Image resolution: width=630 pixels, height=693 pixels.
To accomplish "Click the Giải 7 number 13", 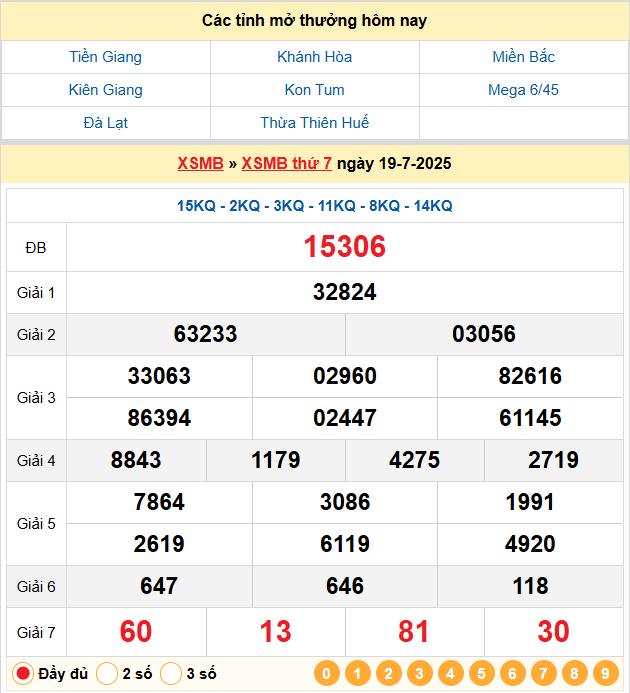I will click(x=275, y=632).
